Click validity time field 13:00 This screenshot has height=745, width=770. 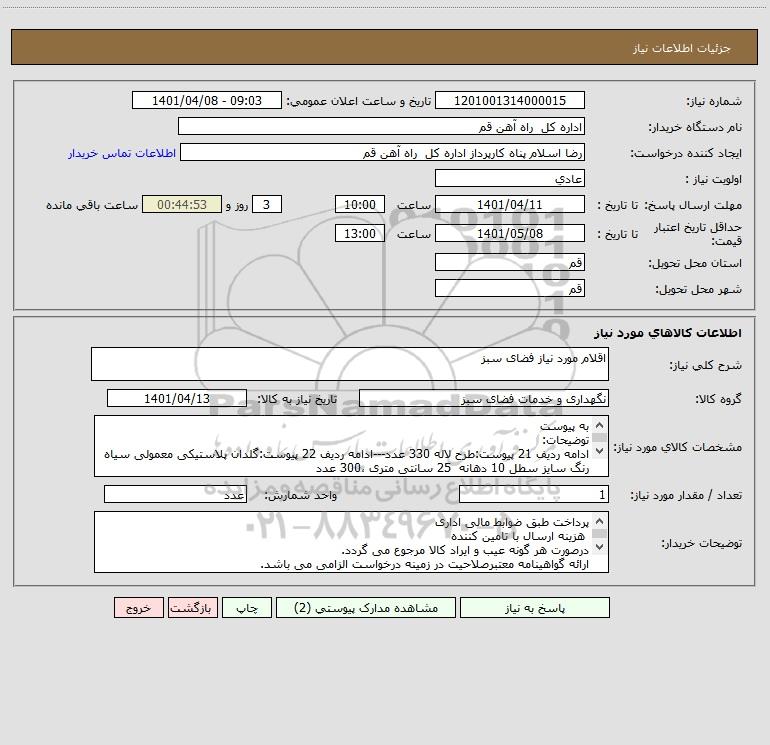tap(359, 233)
